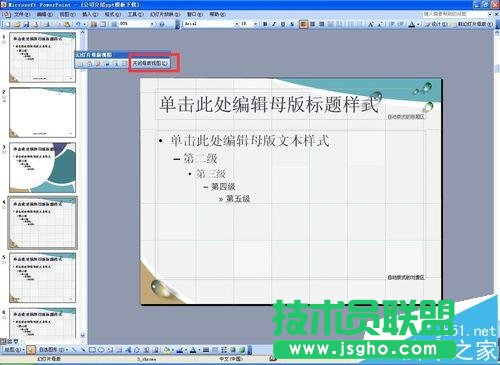Image resolution: width=500 pixels, height=365 pixels.
Task: Click the Design (设计) button
Action: (x=436, y=24)
